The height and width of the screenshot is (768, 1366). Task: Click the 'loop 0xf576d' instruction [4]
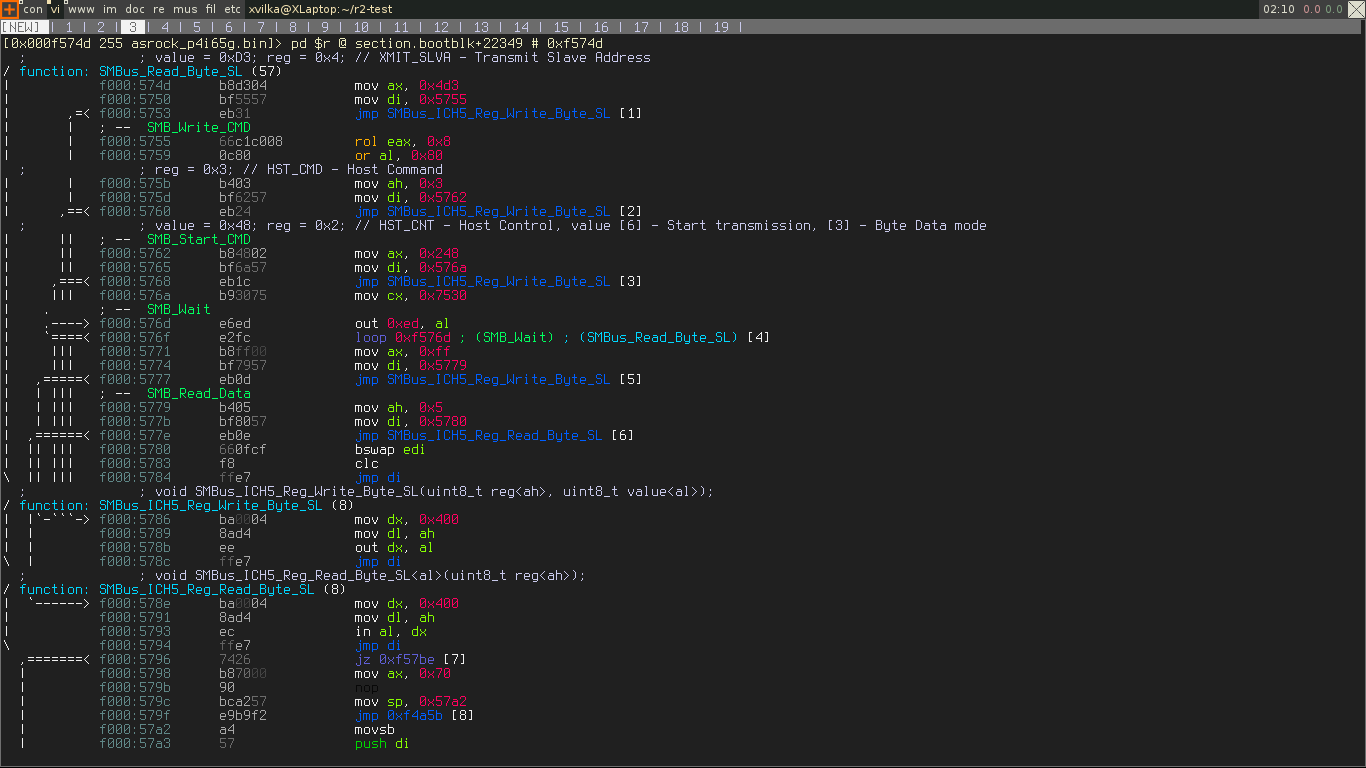pos(562,337)
